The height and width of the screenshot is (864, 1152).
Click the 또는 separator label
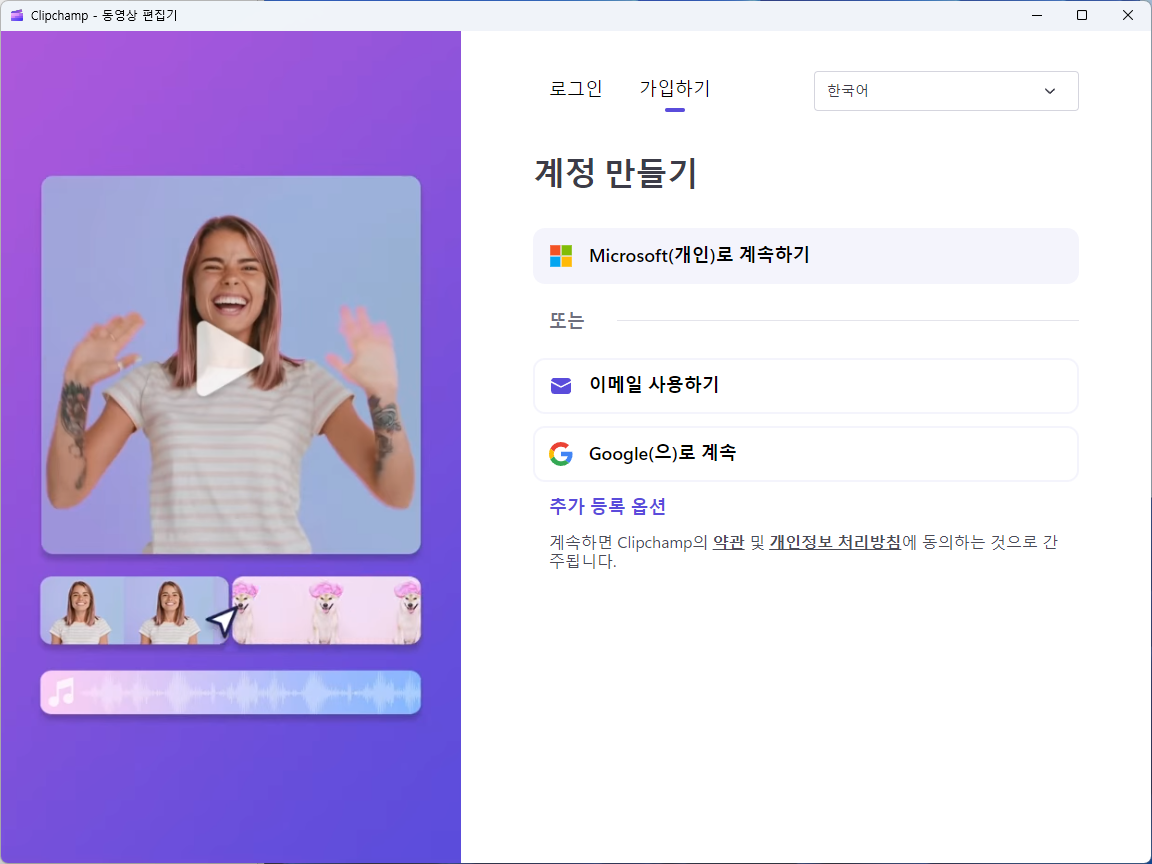(566, 320)
